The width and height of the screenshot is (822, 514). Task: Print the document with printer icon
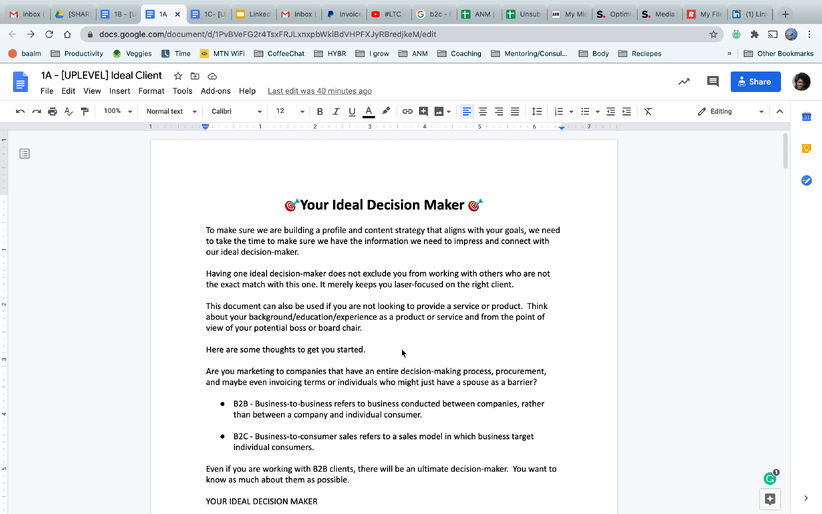coord(52,111)
